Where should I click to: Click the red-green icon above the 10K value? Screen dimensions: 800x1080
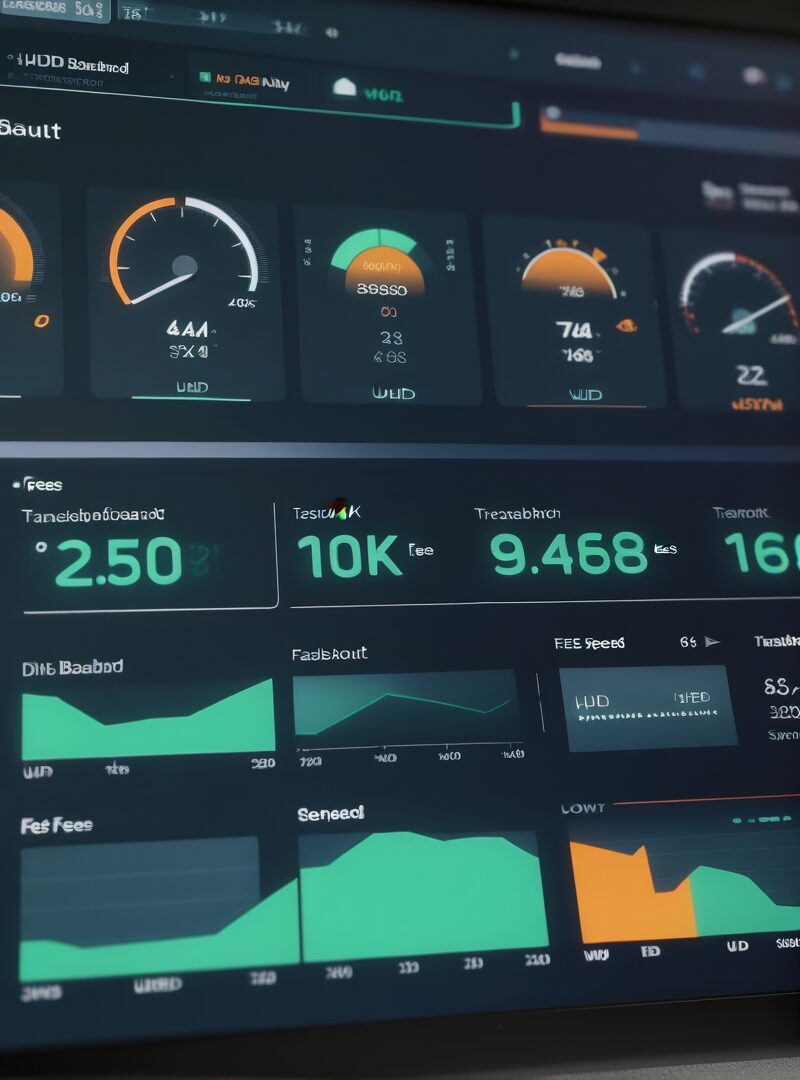tap(339, 507)
